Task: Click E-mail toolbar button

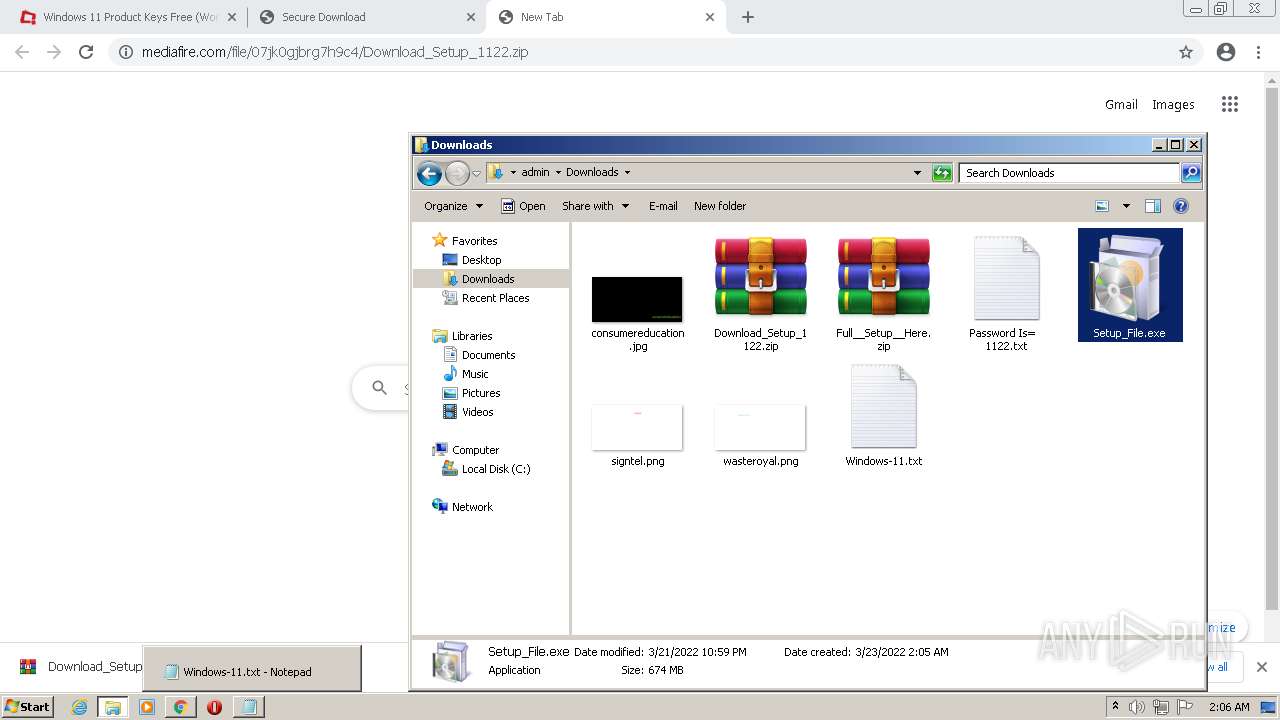Action: (663, 206)
